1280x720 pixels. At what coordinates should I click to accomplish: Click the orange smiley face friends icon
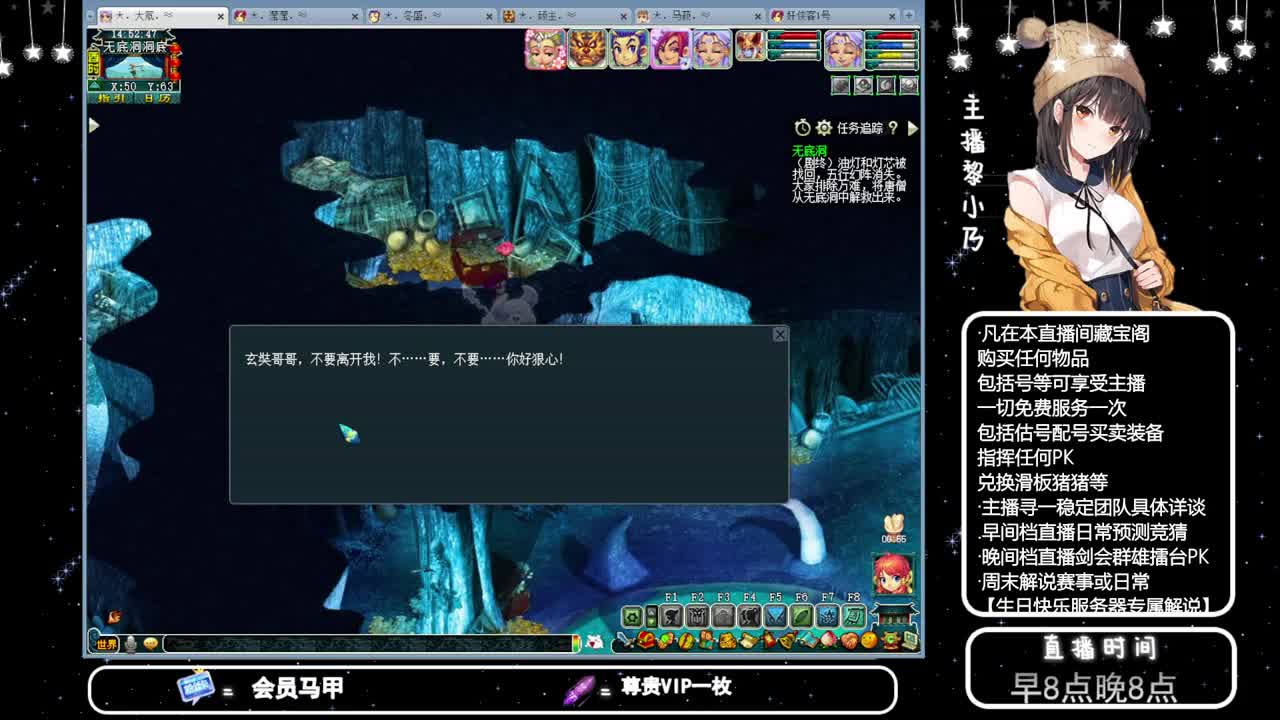[868, 641]
